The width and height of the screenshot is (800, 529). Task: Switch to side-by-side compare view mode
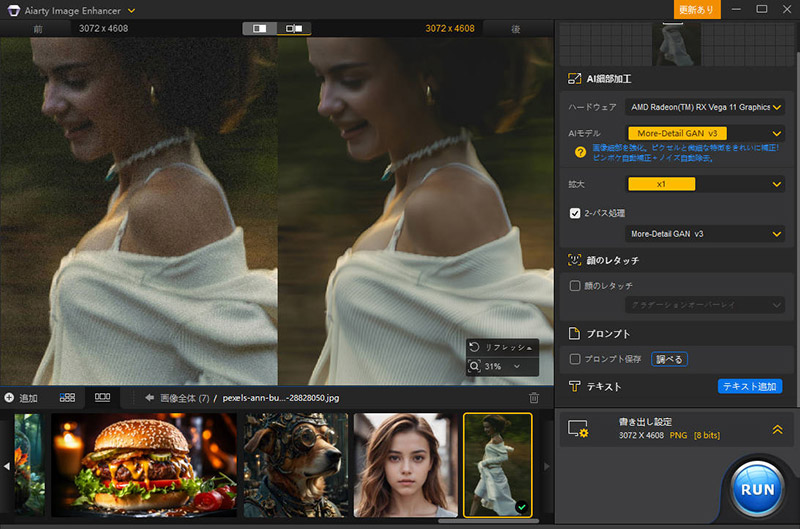(x=294, y=28)
